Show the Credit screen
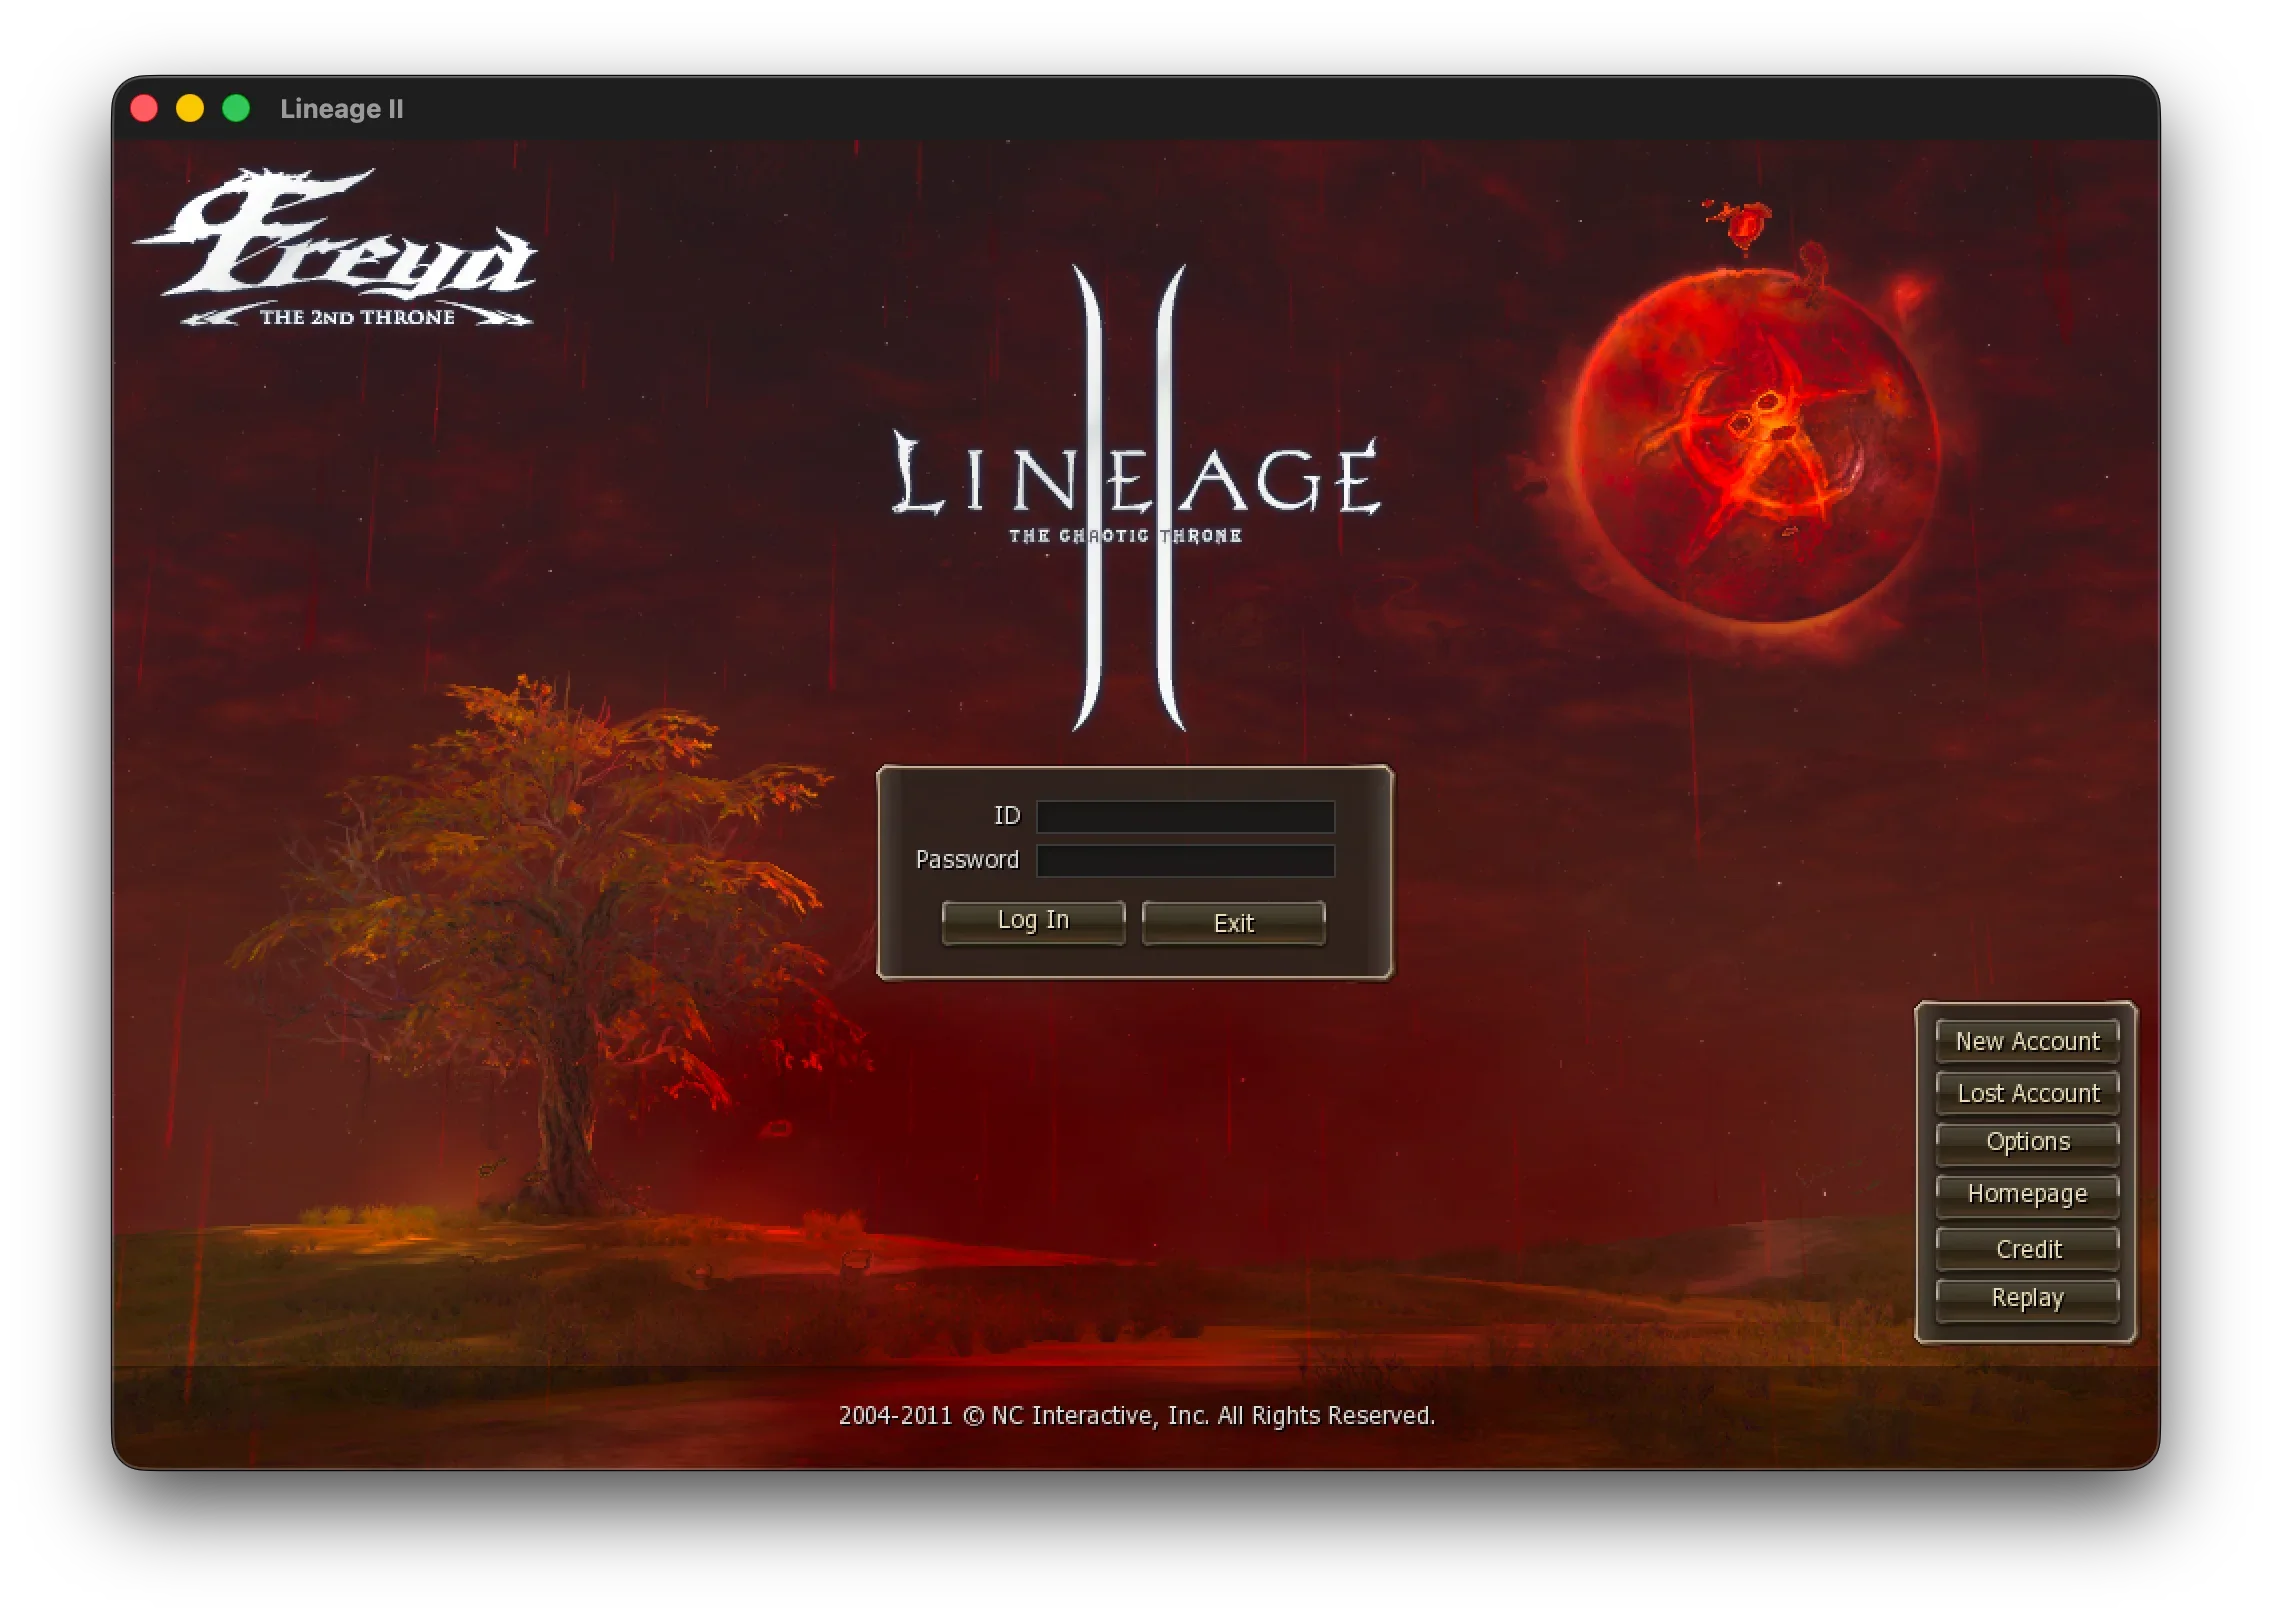The width and height of the screenshot is (2272, 1618). pyautogui.click(x=2027, y=1249)
